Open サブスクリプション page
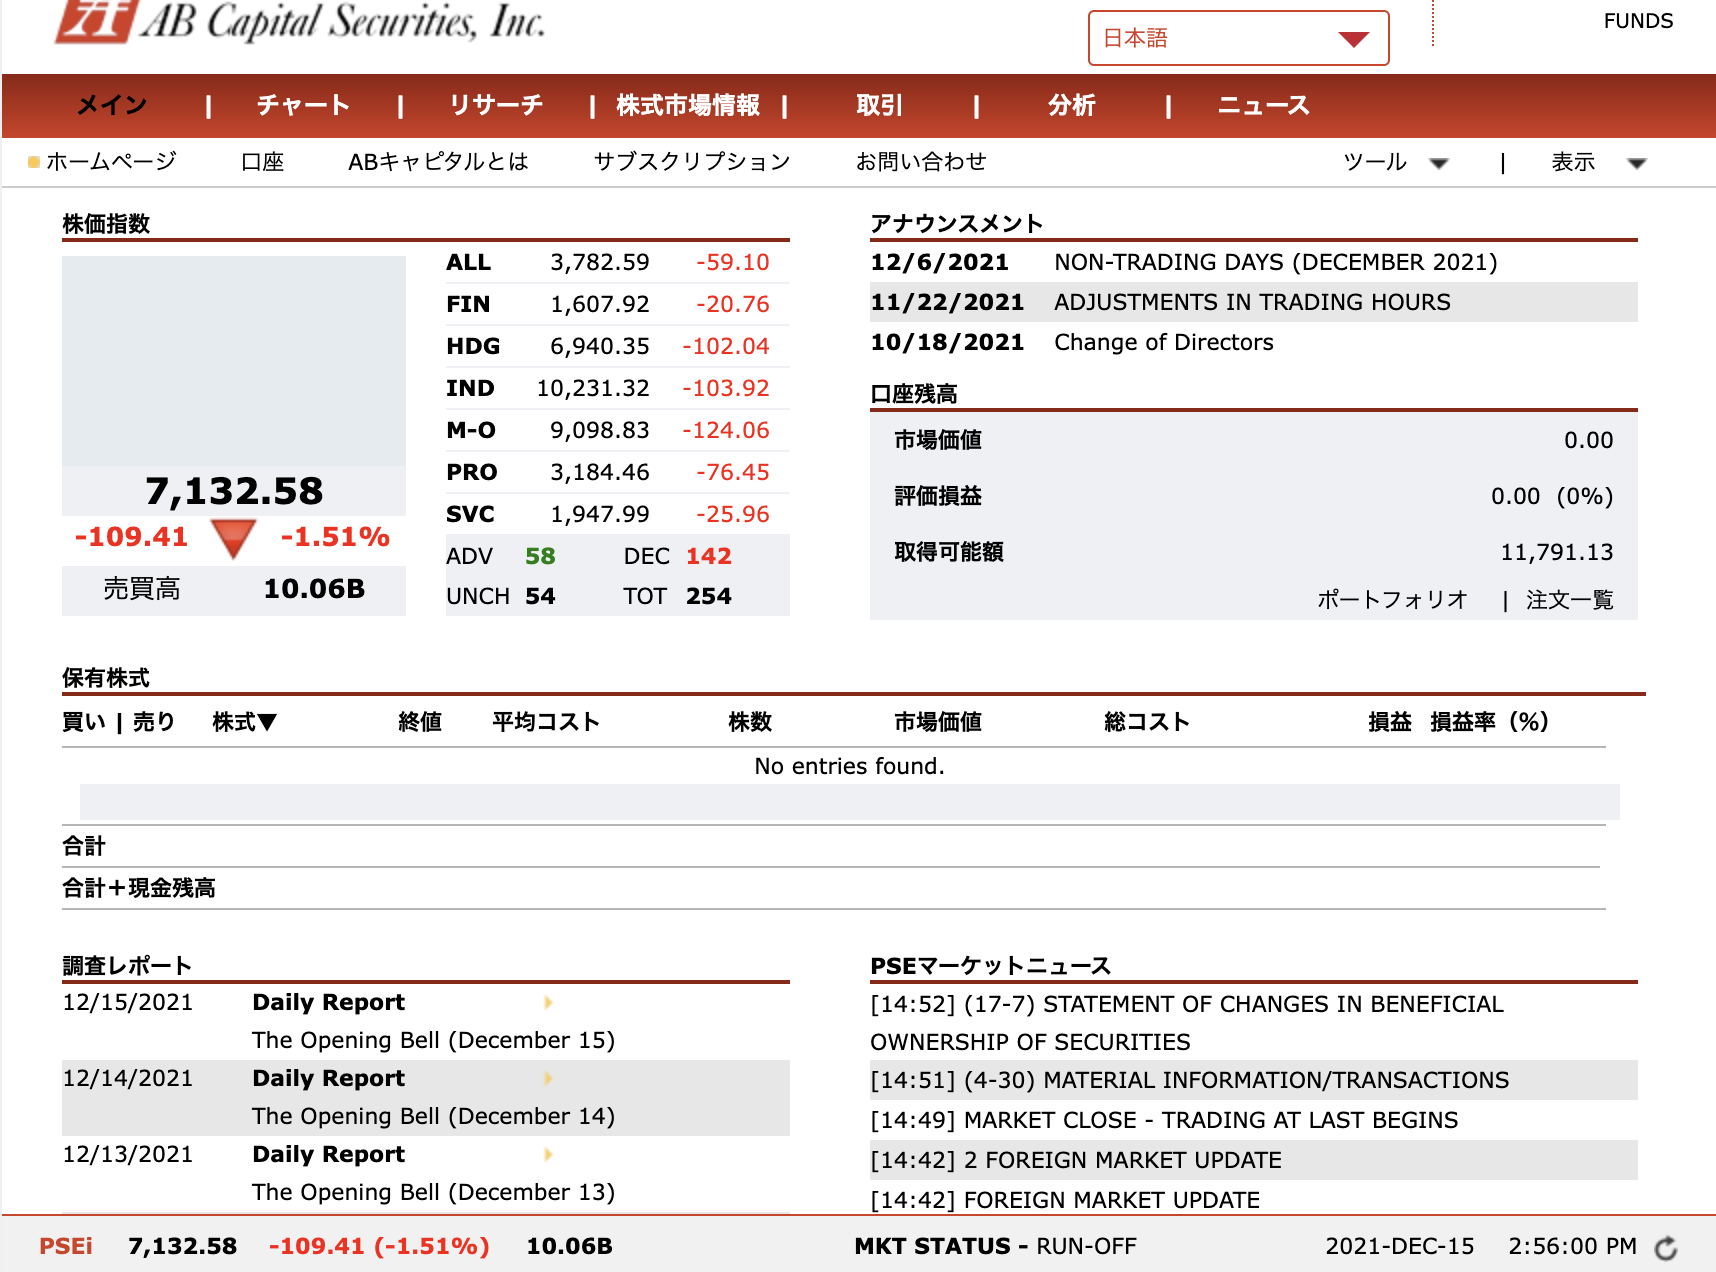The width and height of the screenshot is (1716, 1272). click(692, 161)
